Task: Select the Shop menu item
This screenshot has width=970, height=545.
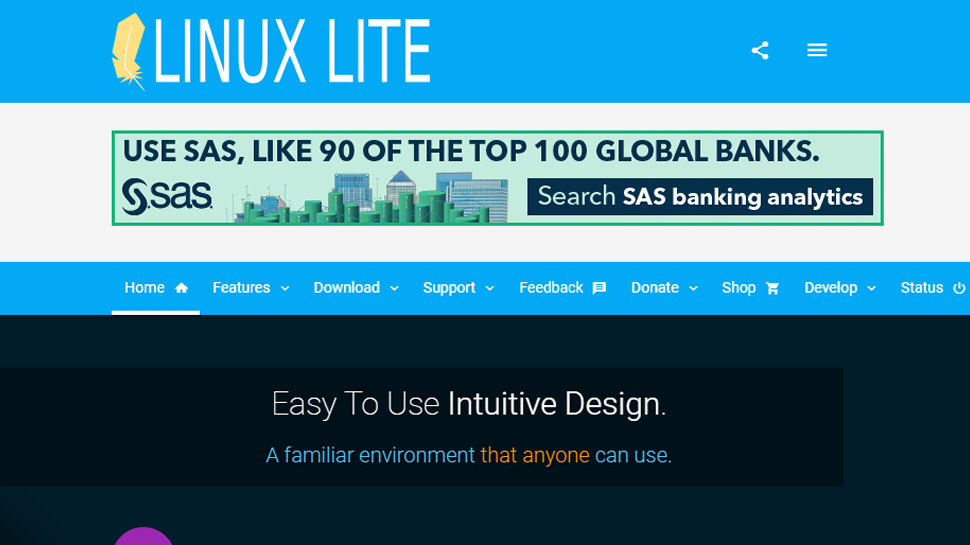Action: (750, 288)
